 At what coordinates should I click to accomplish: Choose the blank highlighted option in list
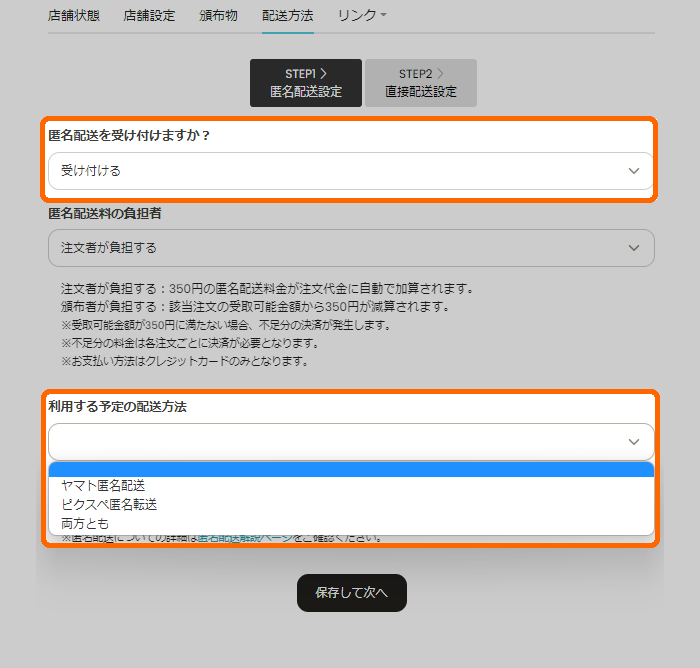[351, 469]
